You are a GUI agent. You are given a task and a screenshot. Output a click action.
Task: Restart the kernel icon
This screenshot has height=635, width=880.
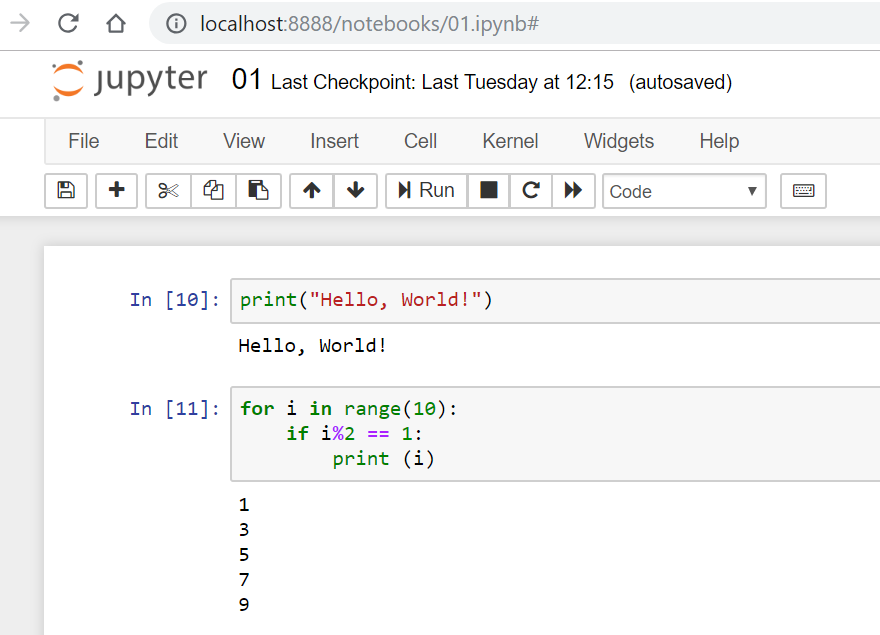[531, 191]
